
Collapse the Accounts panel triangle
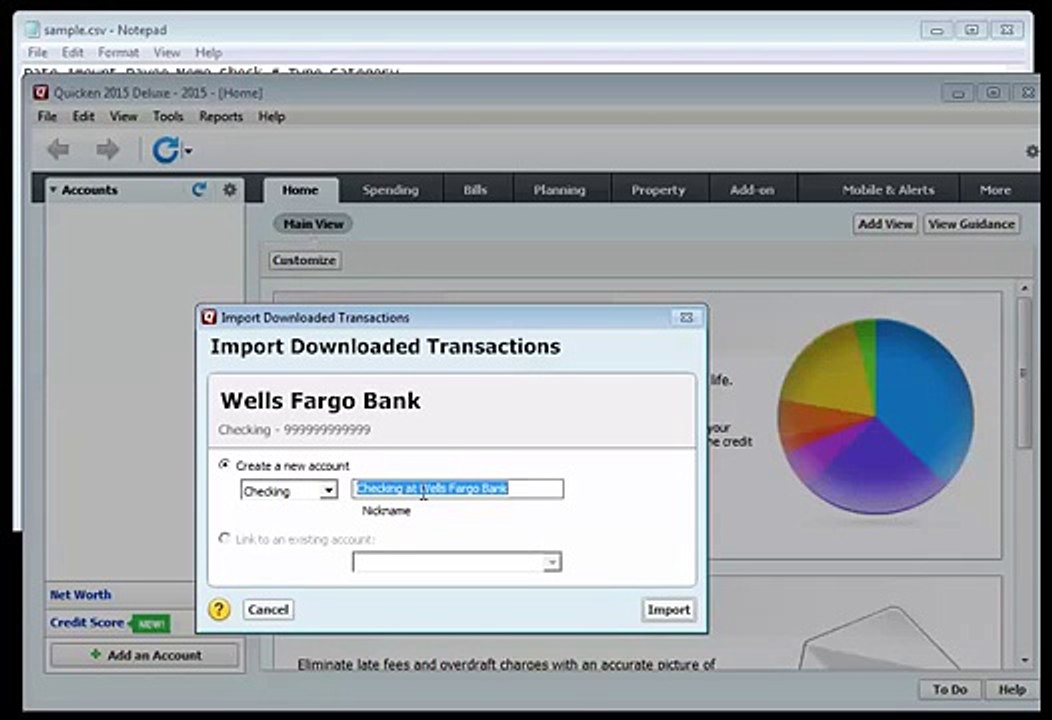click(x=52, y=190)
